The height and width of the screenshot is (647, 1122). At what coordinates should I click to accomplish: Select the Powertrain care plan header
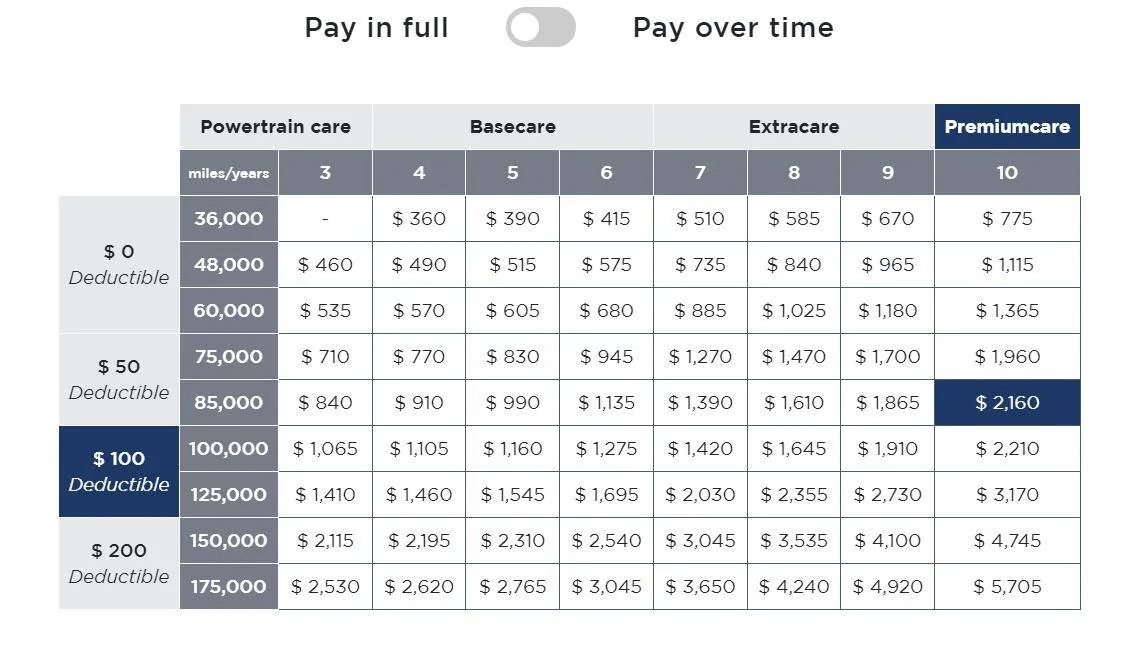tap(275, 127)
